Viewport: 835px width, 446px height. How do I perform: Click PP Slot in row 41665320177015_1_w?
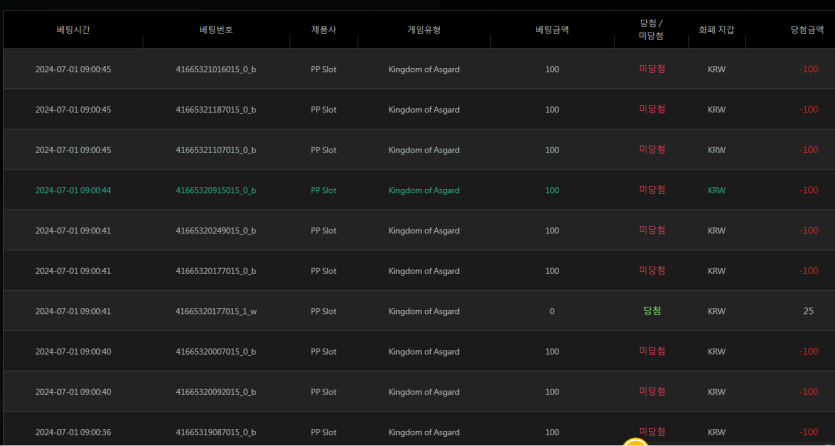click(323, 311)
